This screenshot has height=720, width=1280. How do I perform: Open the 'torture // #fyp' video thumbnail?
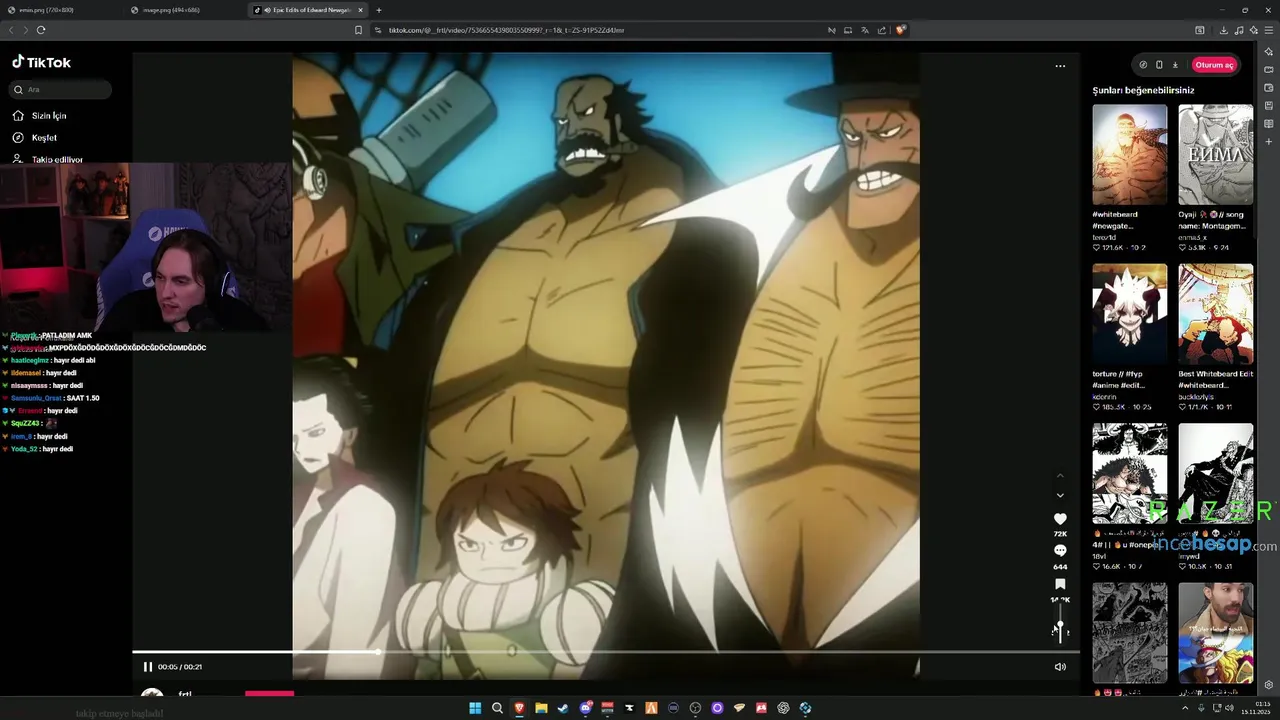coord(1129,314)
